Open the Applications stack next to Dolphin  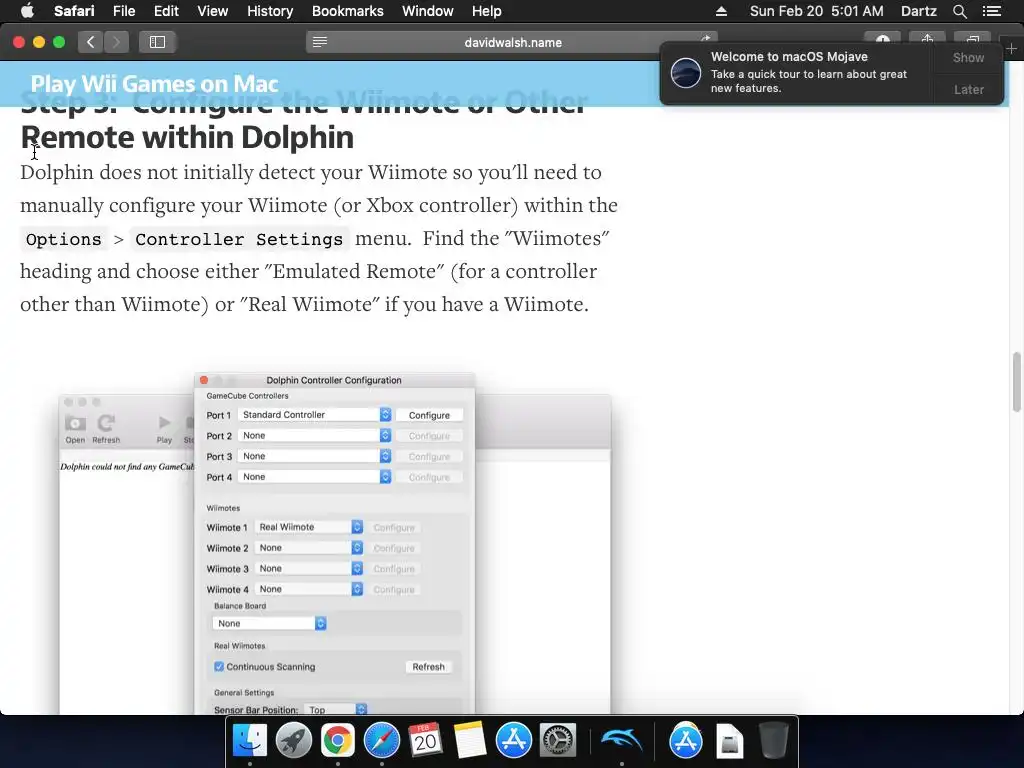[686, 740]
